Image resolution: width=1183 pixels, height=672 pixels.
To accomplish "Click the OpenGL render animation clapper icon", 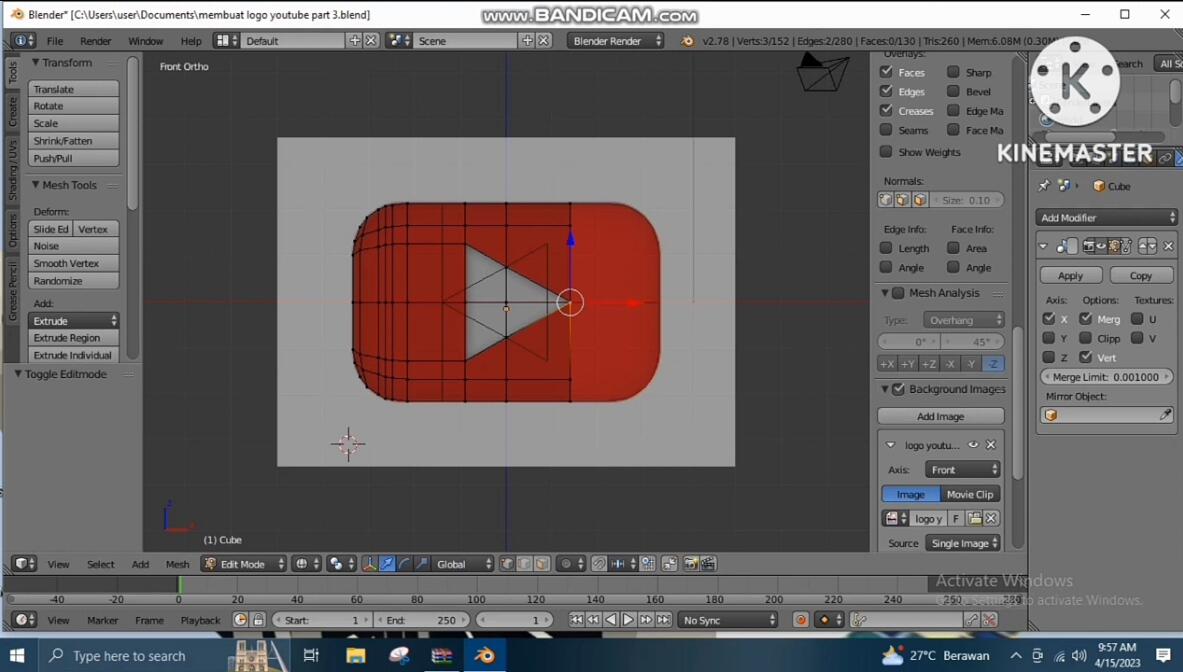I will [x=708, y=563].
